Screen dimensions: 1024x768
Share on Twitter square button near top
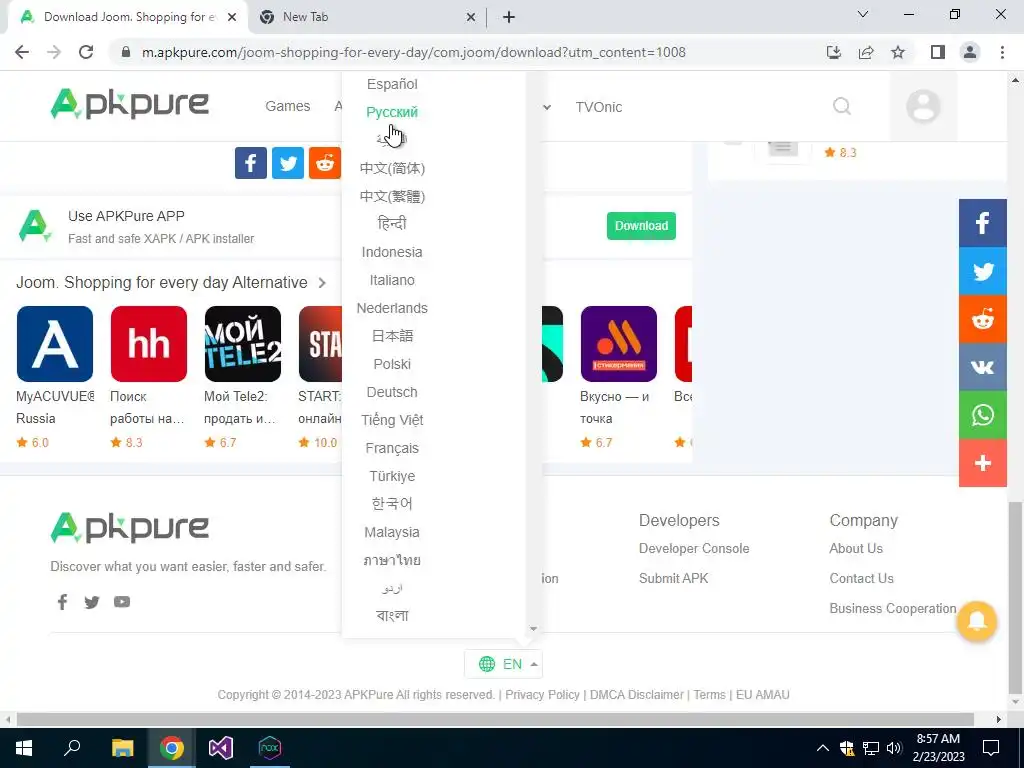pyautogui.click(x=288, y=163)
